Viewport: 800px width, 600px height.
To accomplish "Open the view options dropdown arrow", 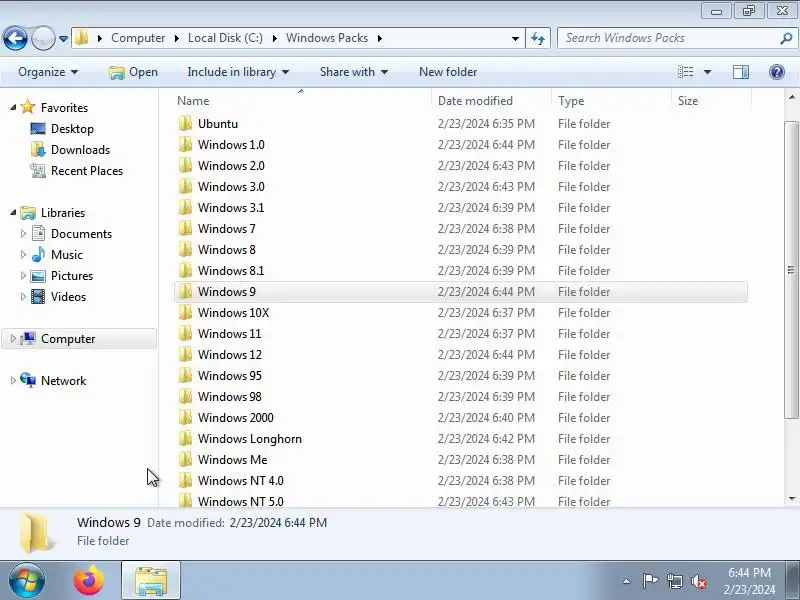I will point(707,72).
